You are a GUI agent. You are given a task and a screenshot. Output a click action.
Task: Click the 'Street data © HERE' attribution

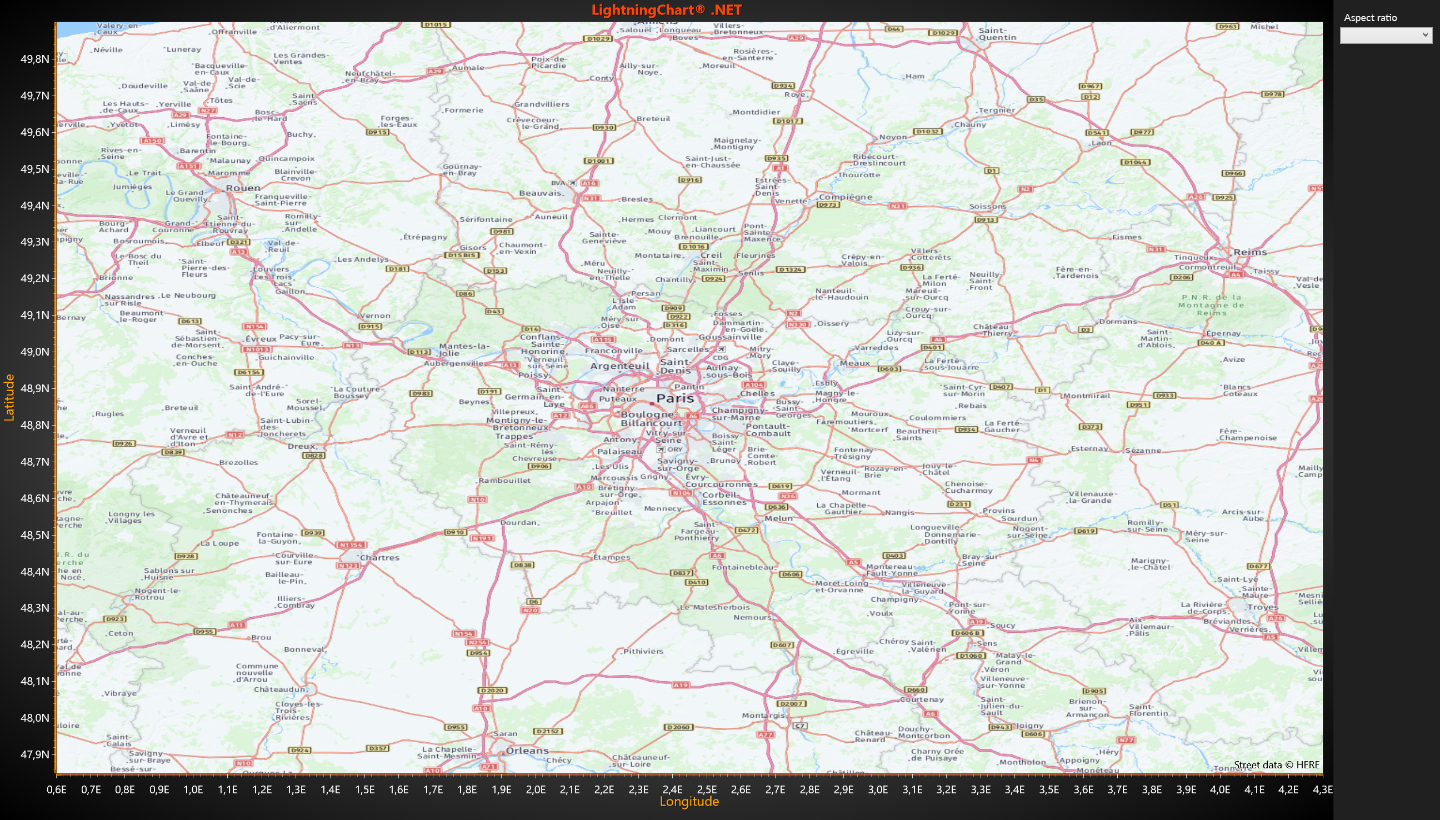point(1277,765)
